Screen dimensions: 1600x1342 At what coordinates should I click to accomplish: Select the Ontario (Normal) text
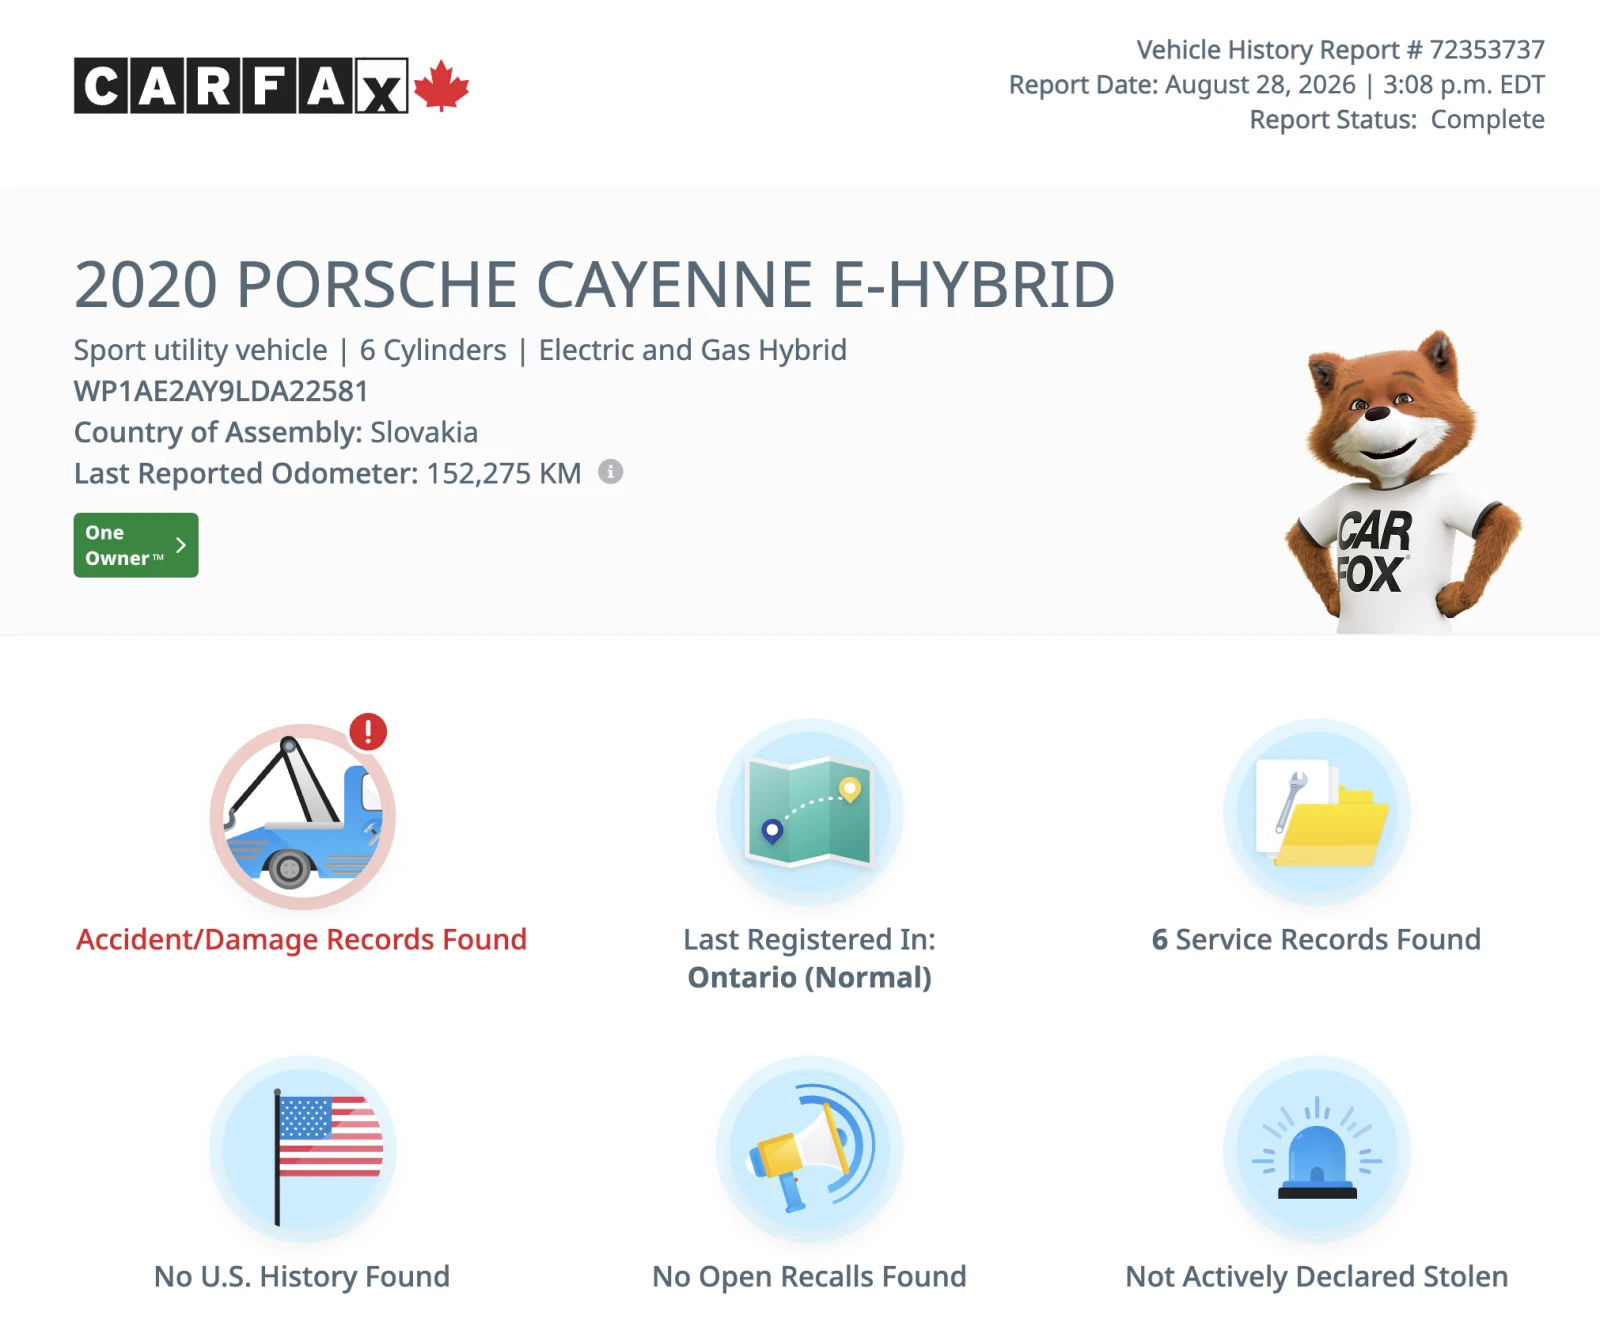[x=810, y=978]
